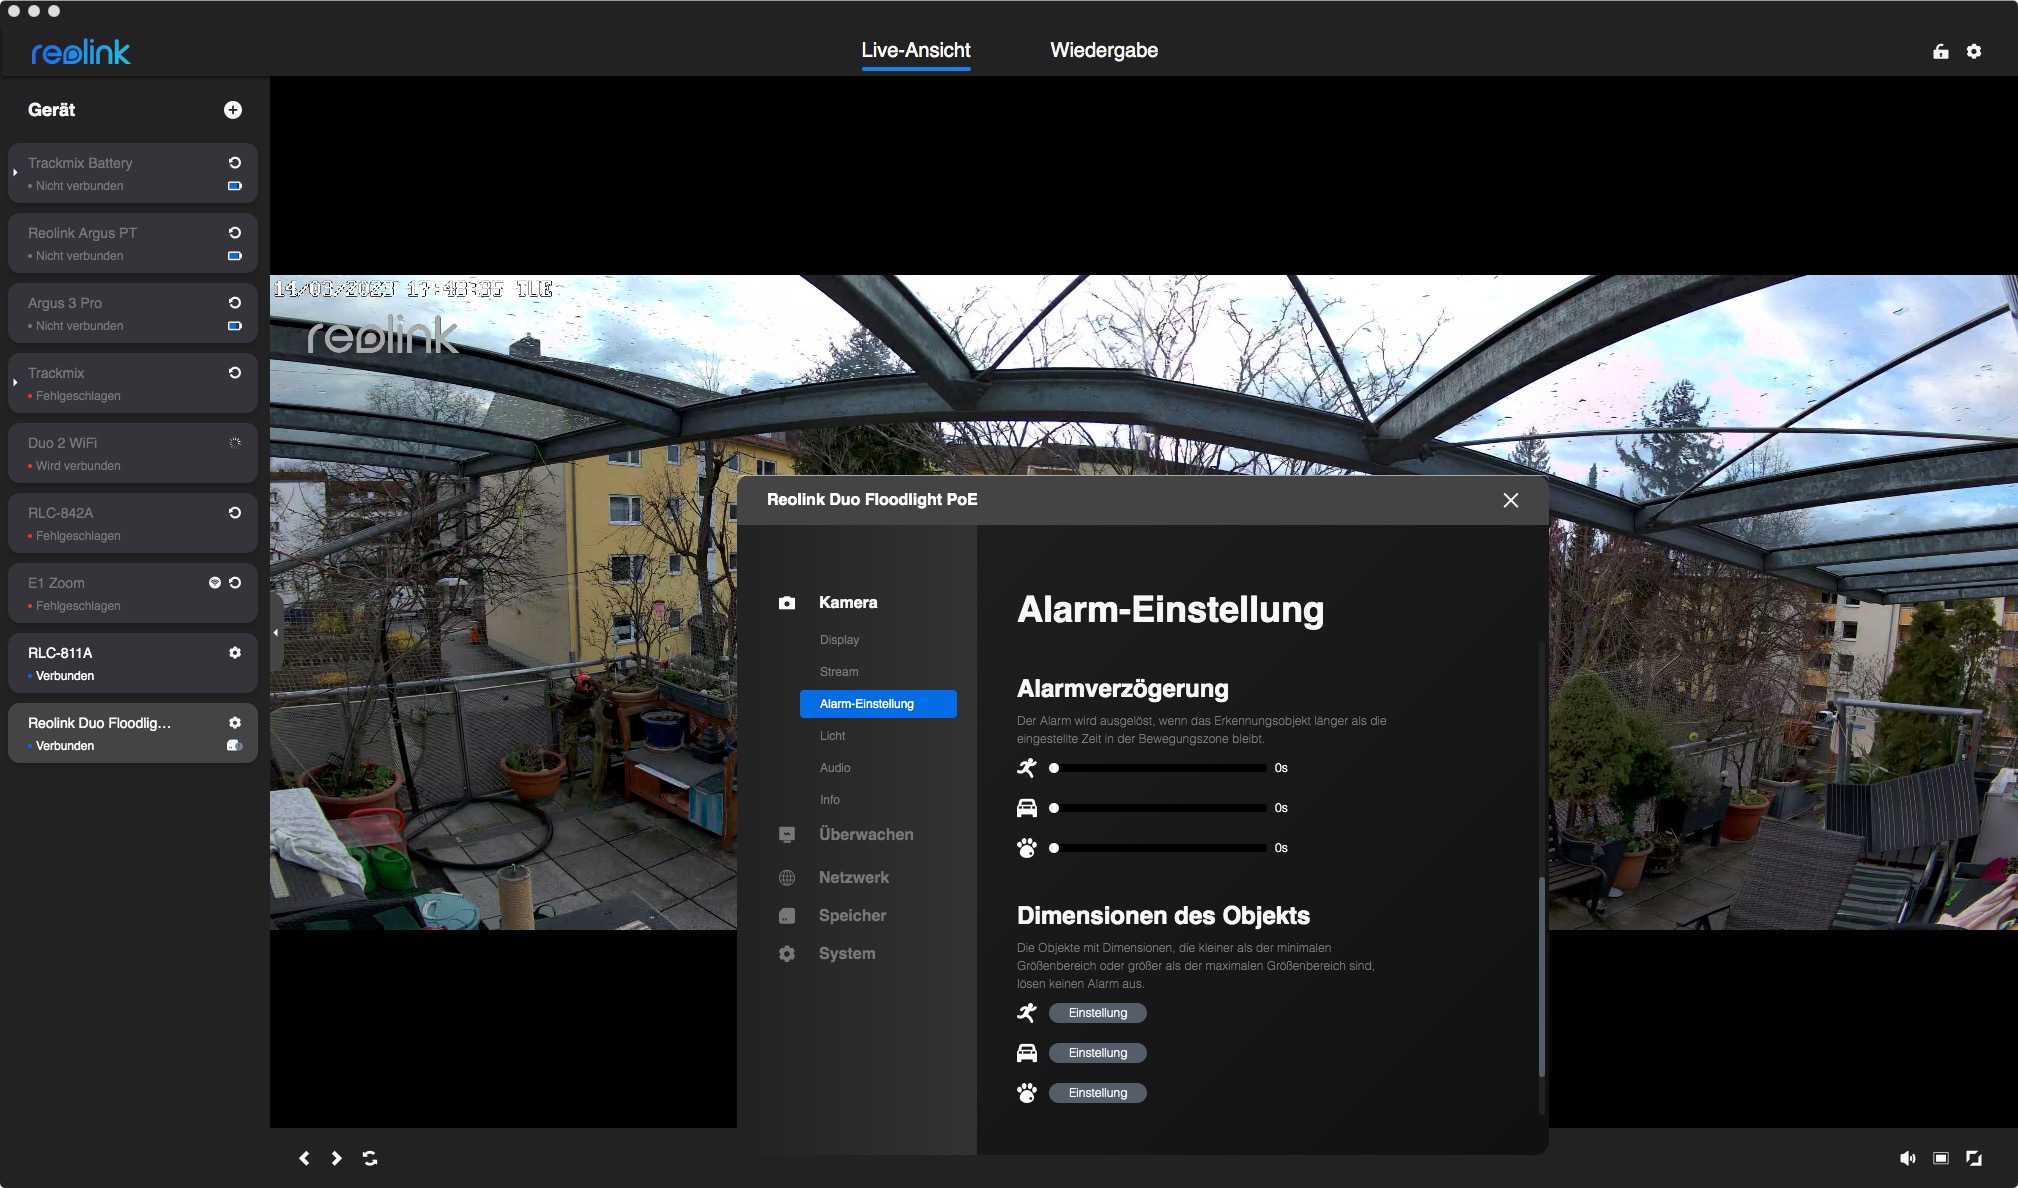
Task: Expand the Trackmix Battery device entry
Action: pos(15,173)
